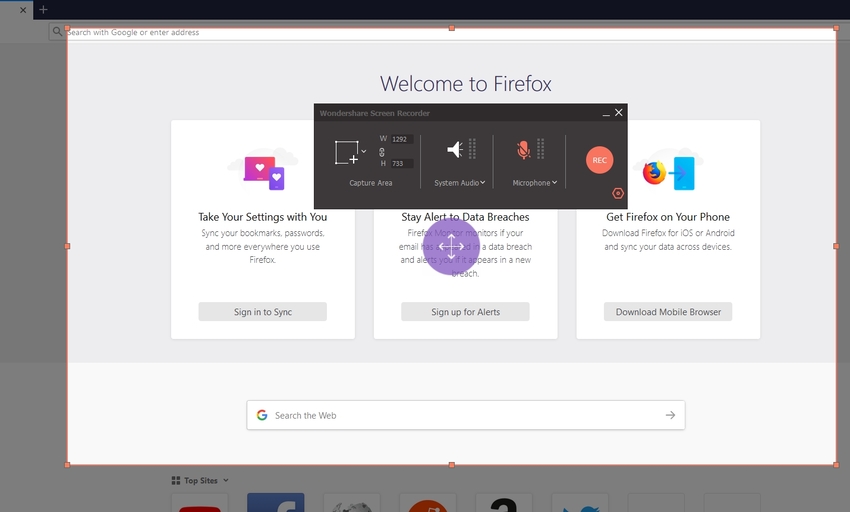Open the Facebook top site tile
This screenshot has height=512, width=850.
(x=275, y=503)
